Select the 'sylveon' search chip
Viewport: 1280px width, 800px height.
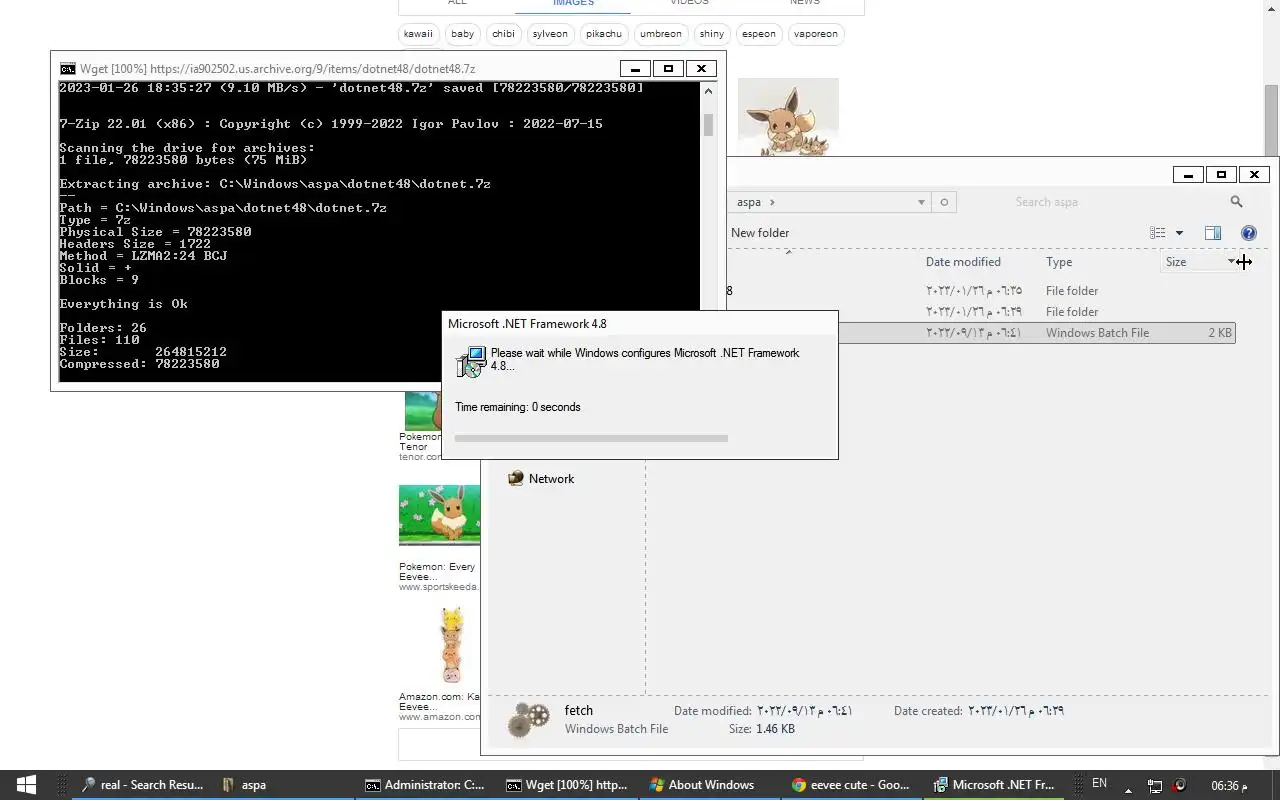(550, 34)
